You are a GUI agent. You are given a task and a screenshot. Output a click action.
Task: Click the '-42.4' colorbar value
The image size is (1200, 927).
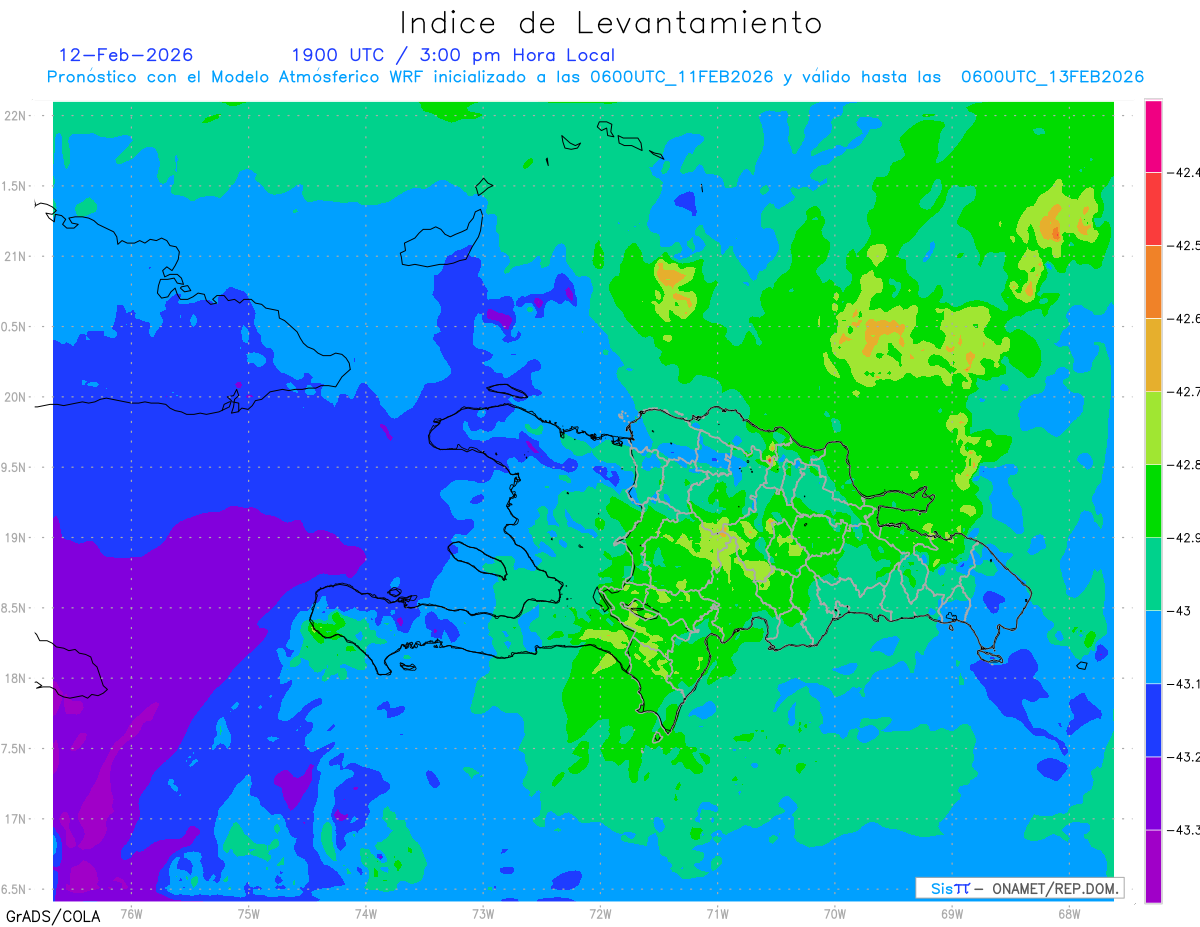[x=1184, y=173]
